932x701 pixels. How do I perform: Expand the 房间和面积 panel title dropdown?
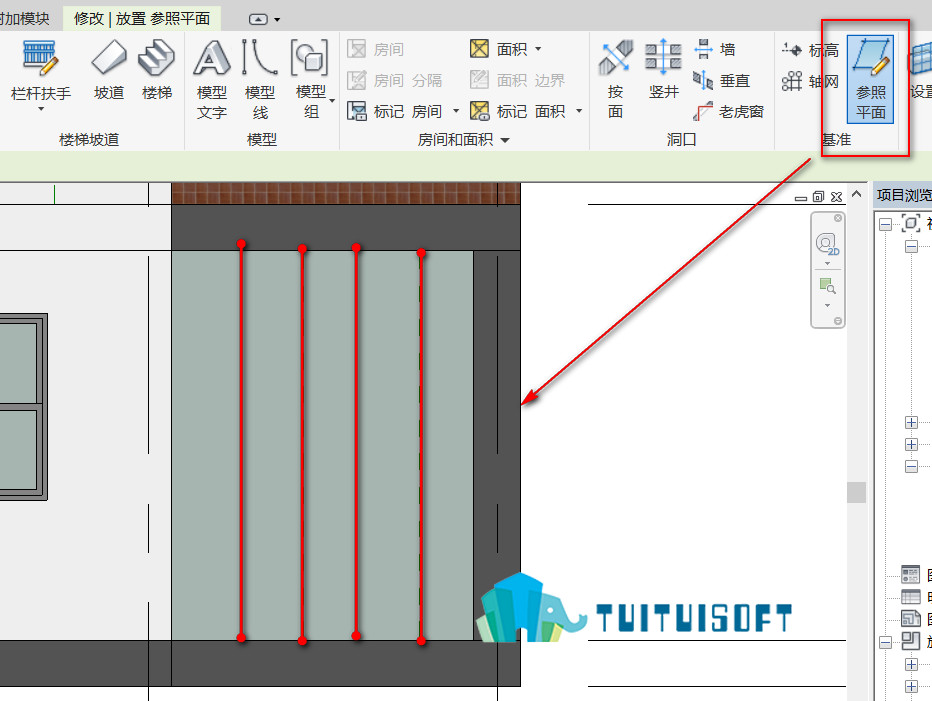505,140
